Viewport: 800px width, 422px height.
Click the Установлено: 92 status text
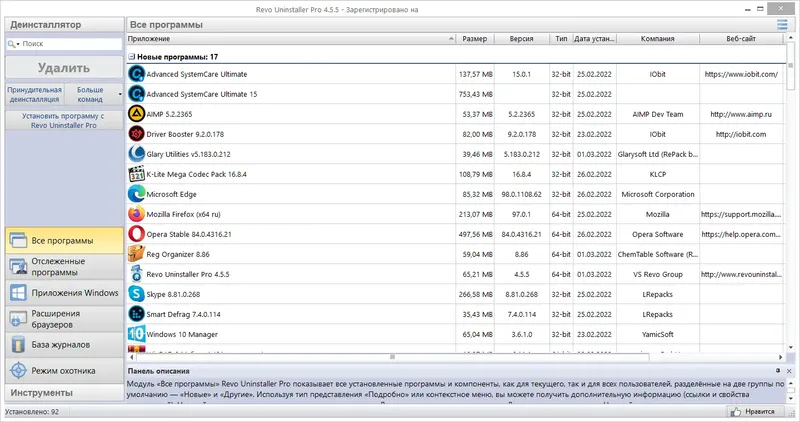pos(32,412)
